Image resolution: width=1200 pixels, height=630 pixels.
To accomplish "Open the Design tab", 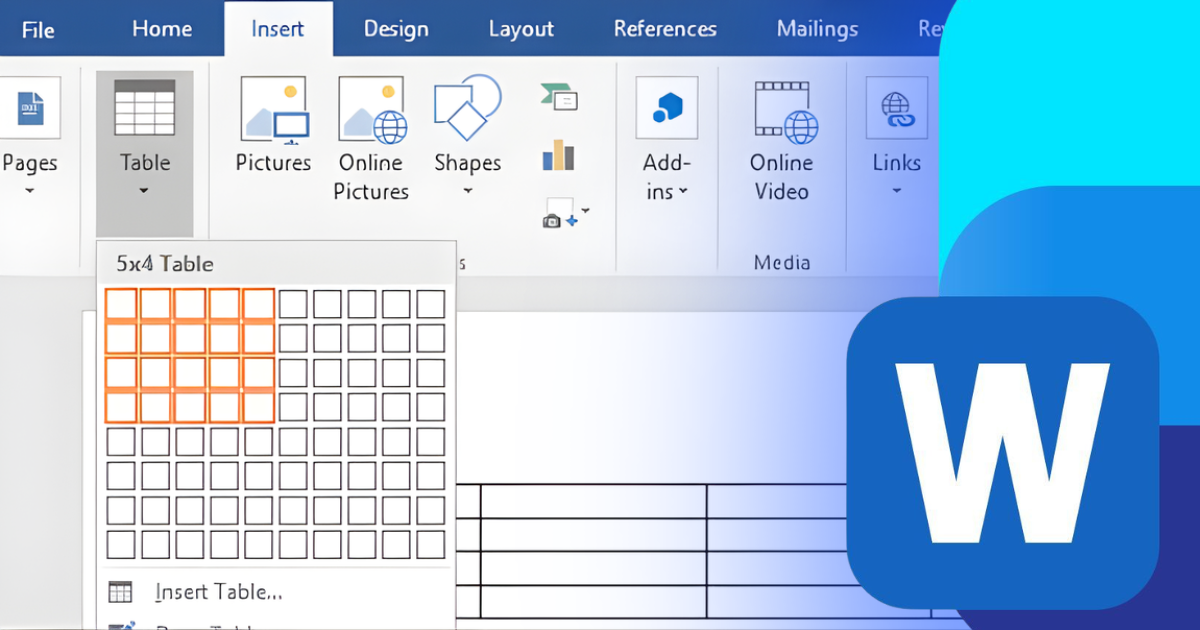I will pos(396,29).
